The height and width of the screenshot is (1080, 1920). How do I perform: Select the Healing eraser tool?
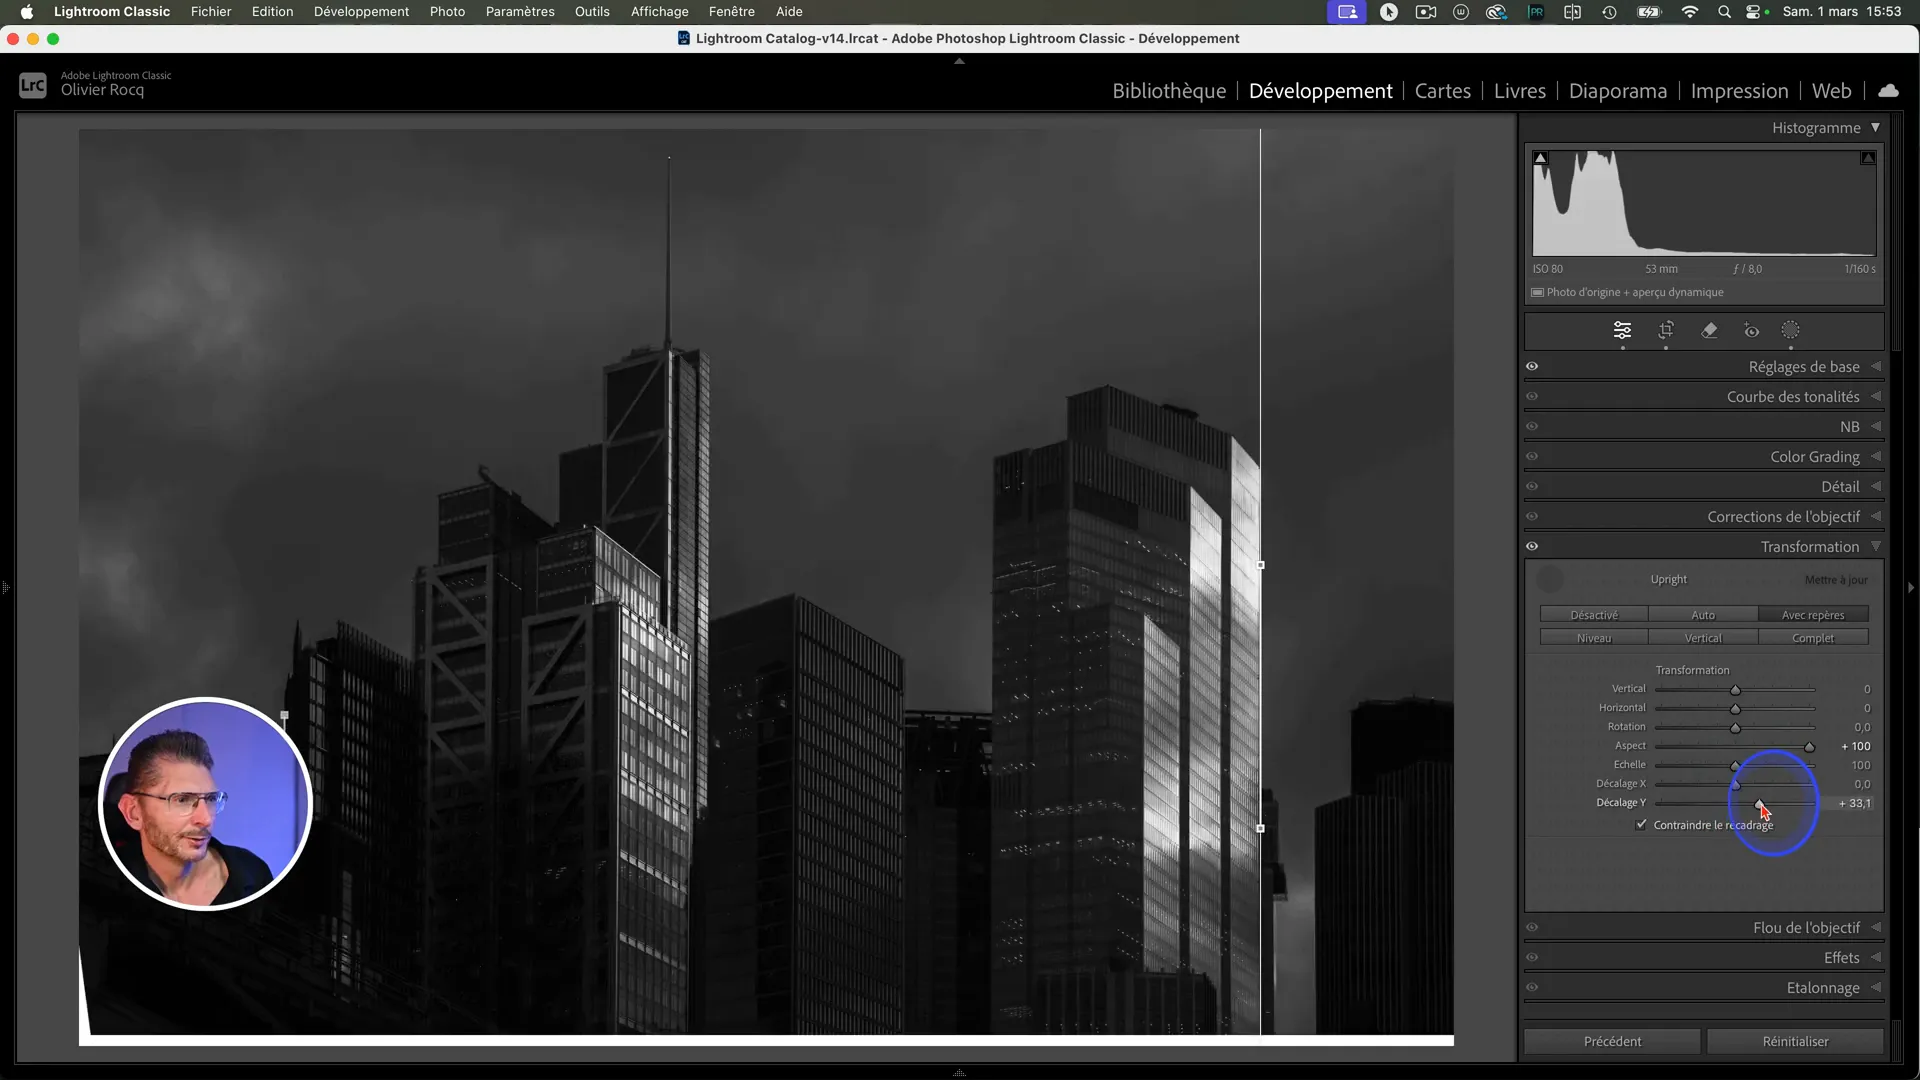(x=1709, y=330)
